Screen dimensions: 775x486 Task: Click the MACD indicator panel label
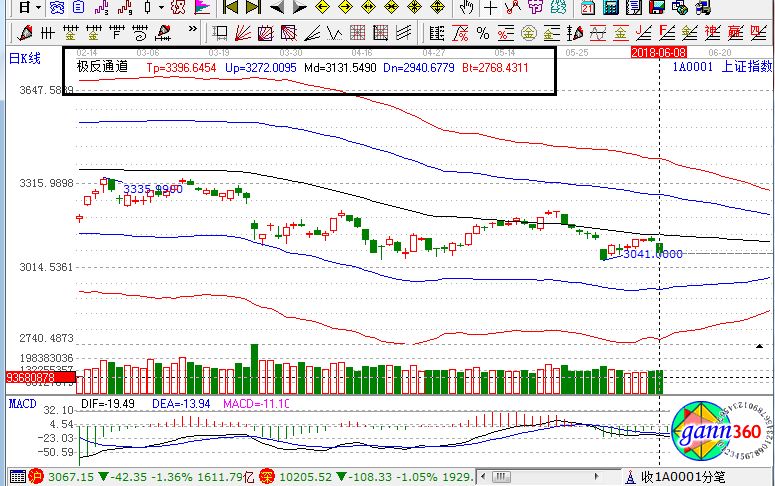point(22,403)
